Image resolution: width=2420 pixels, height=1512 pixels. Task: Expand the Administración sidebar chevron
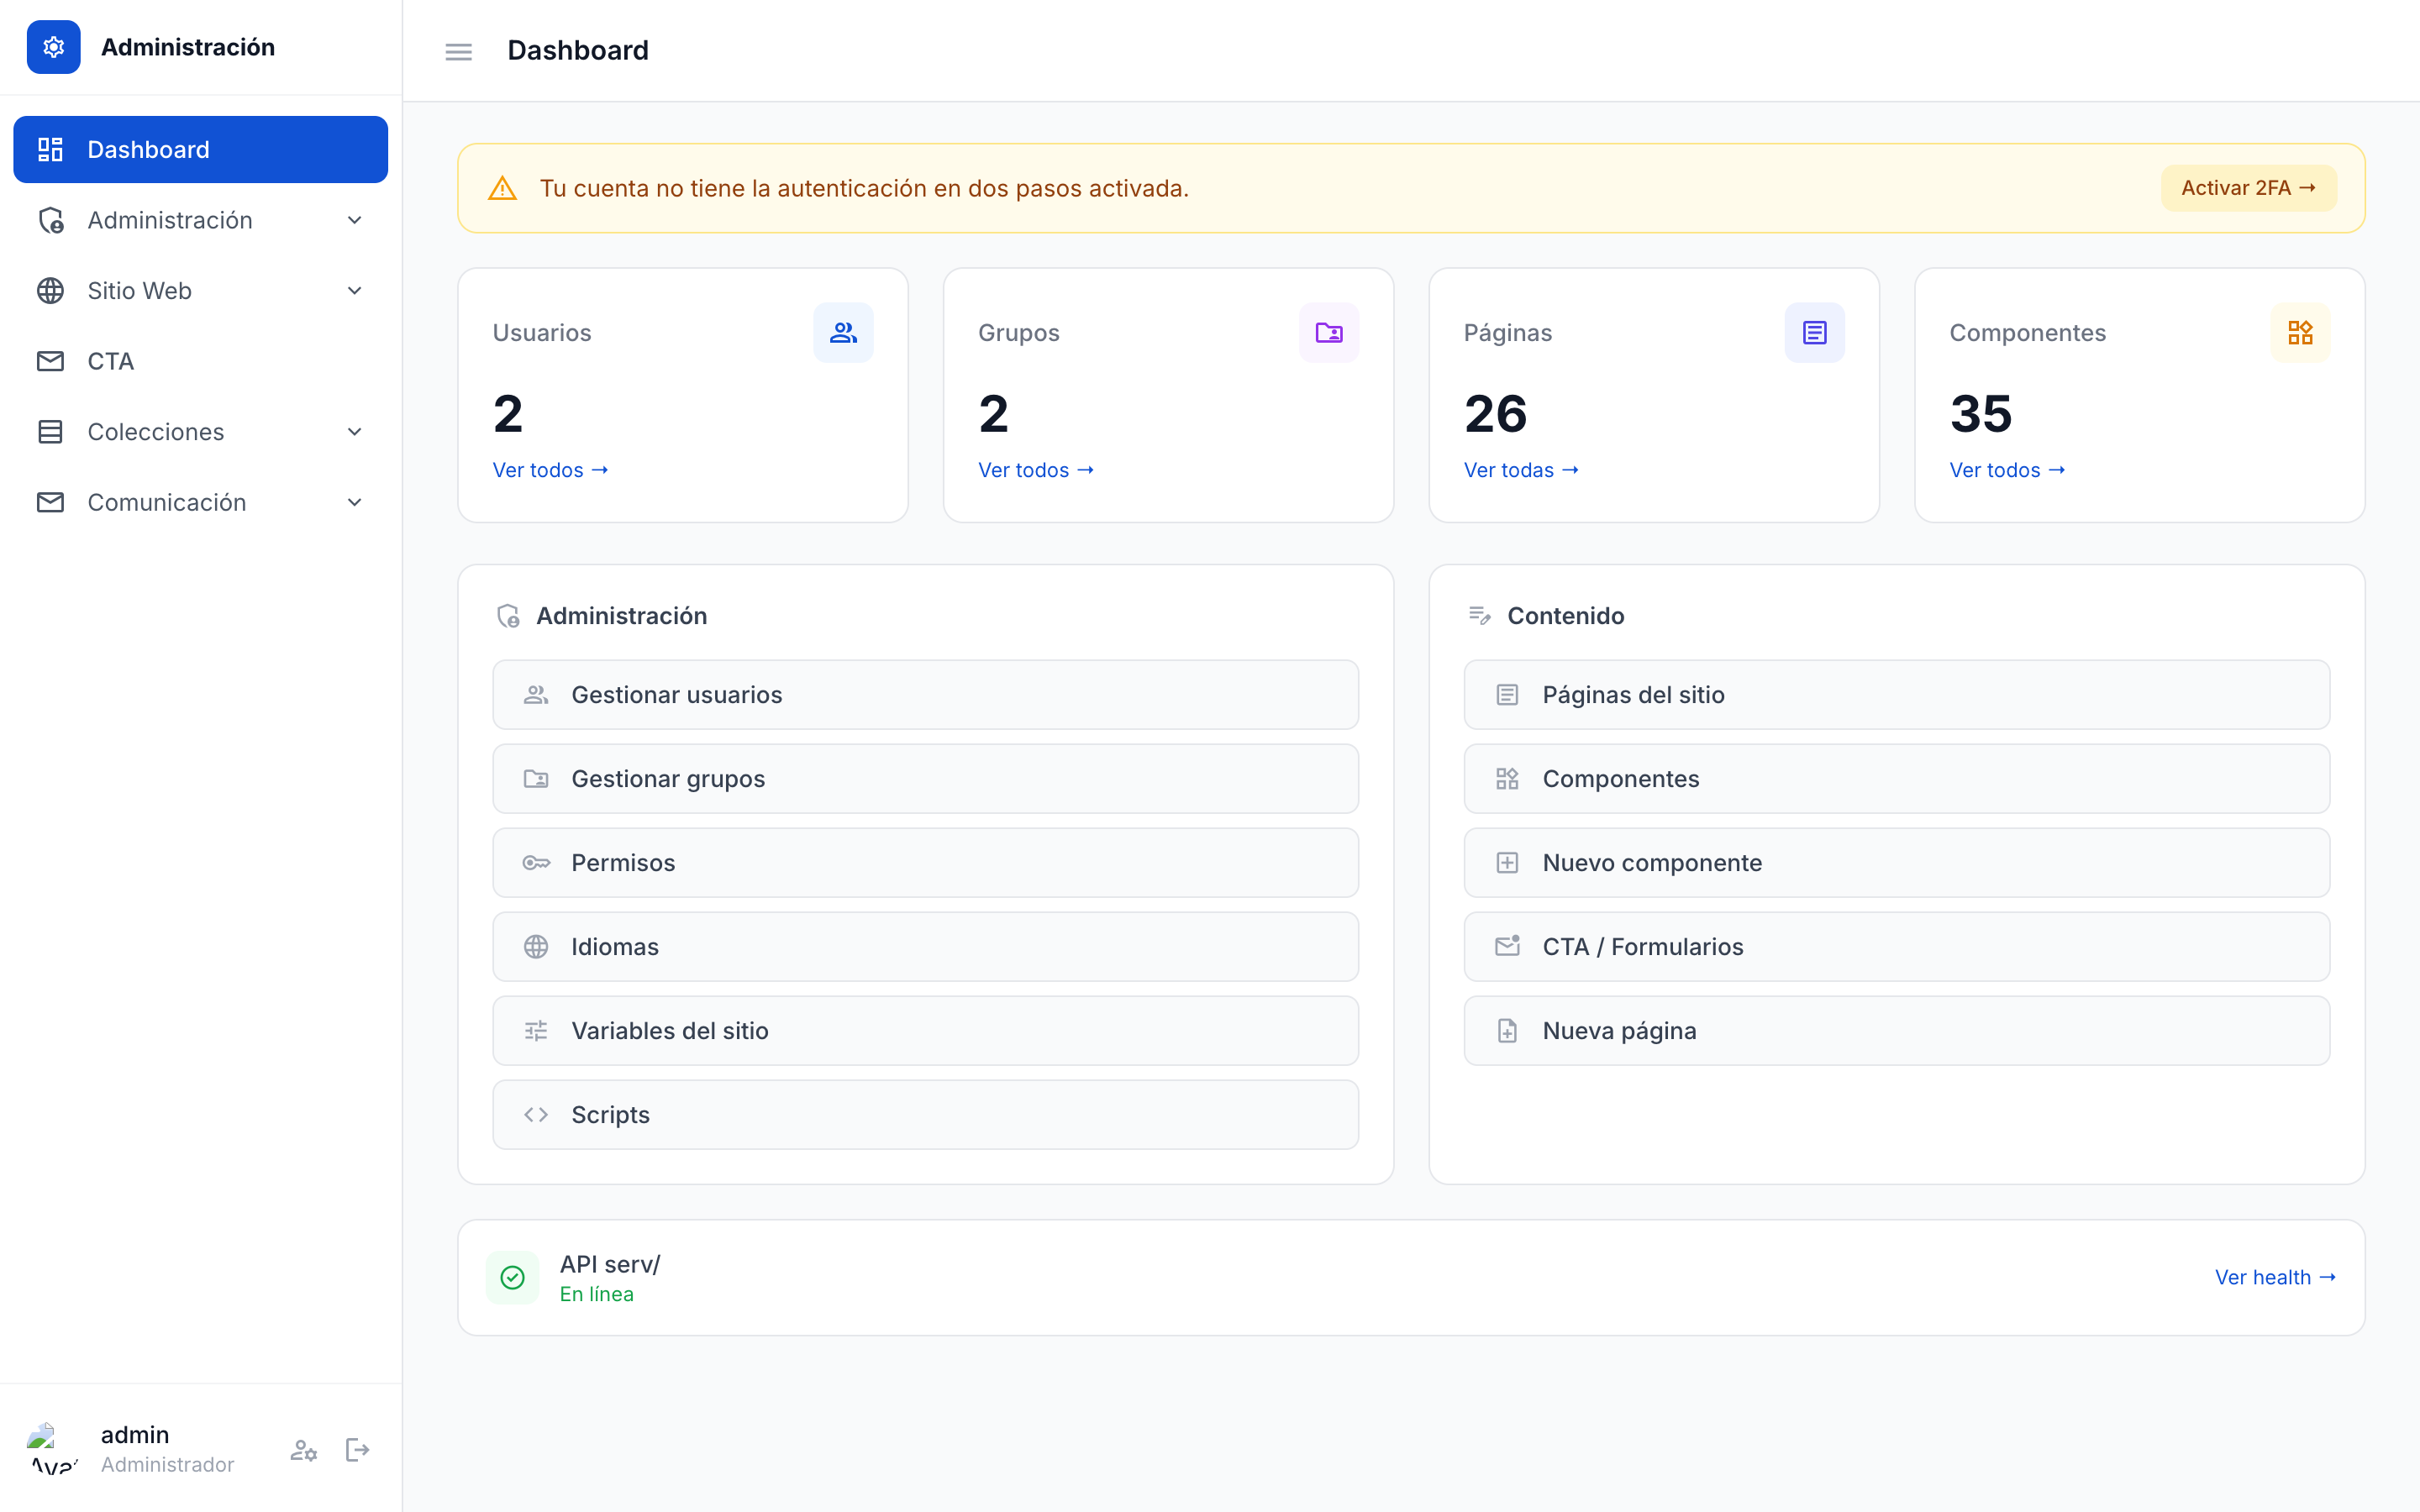pyautogui.click(x=354, y=220)
